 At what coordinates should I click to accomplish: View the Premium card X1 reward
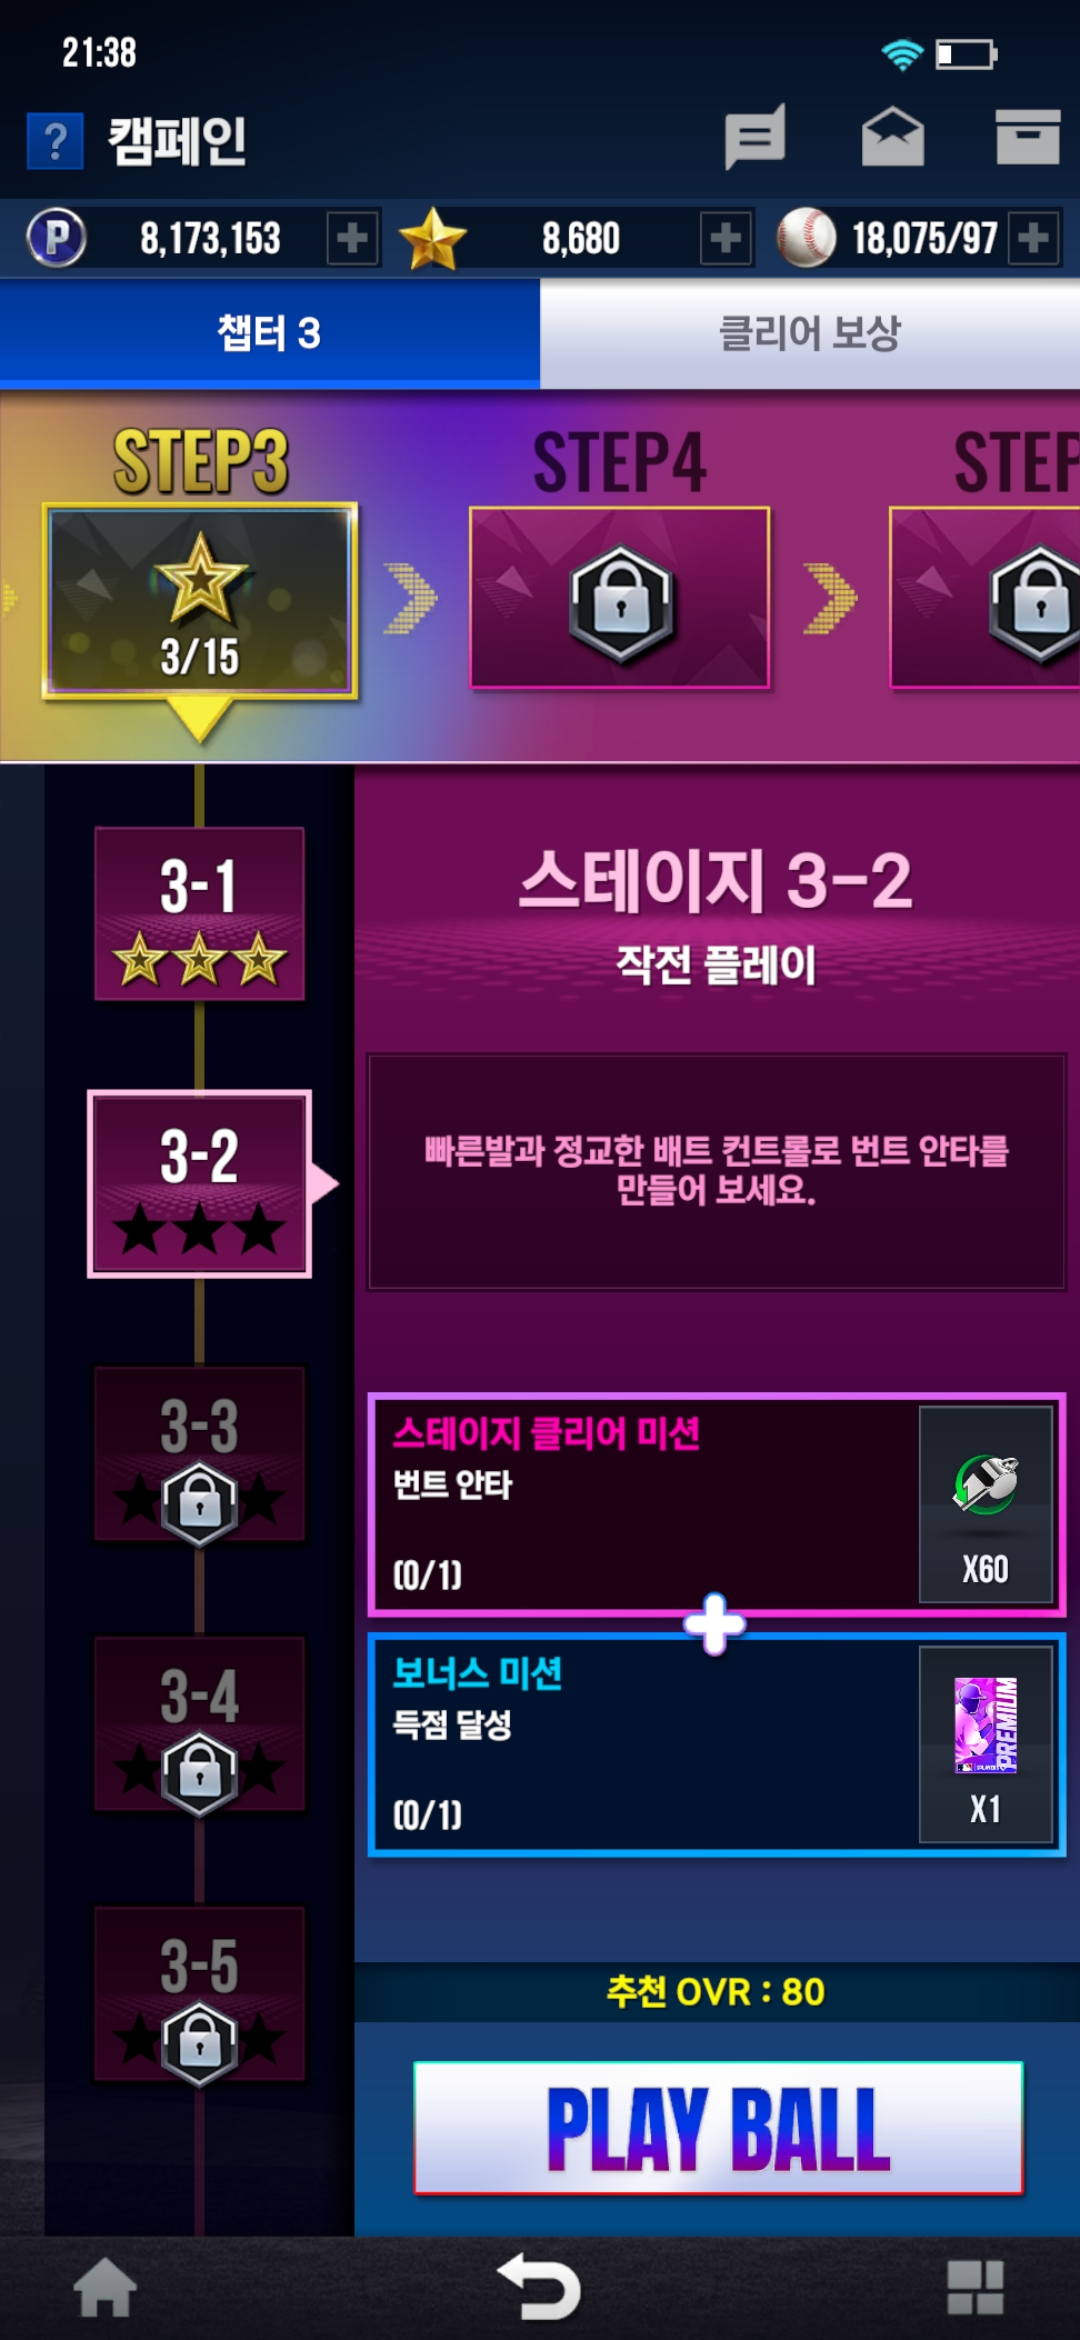986,1744
